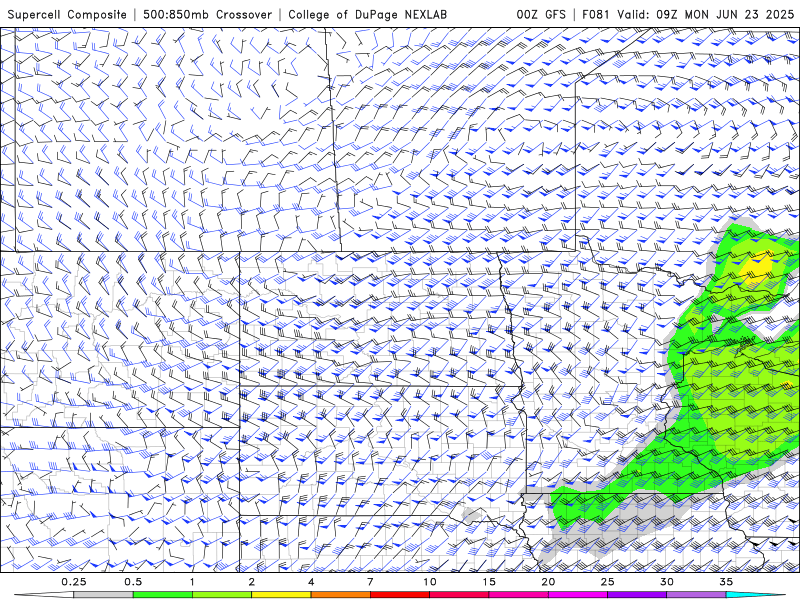Viewport: 800px width, 600px height.
Task: Click the purple color bar segment after 25
Action: point(637,595)
